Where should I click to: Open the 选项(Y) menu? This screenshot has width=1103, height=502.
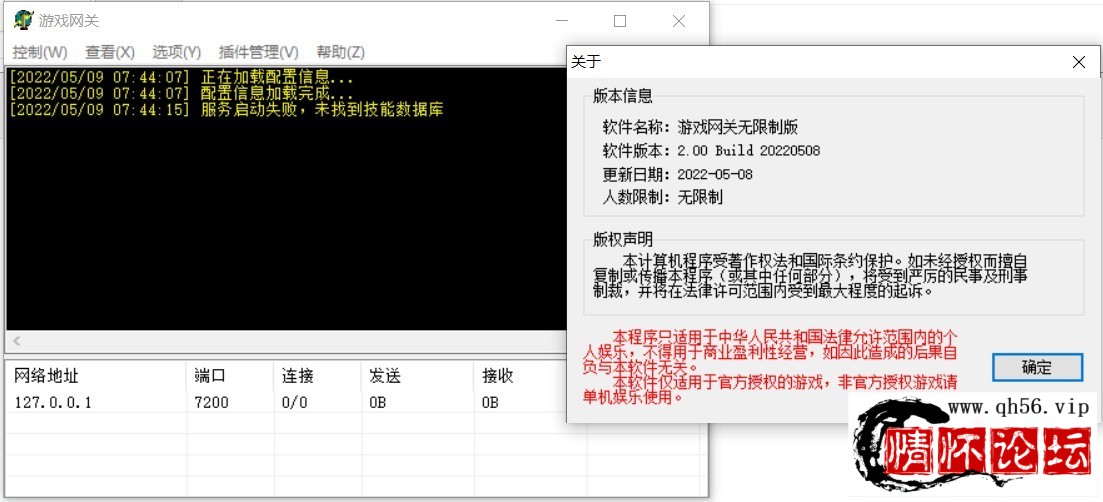pos(177,52)
